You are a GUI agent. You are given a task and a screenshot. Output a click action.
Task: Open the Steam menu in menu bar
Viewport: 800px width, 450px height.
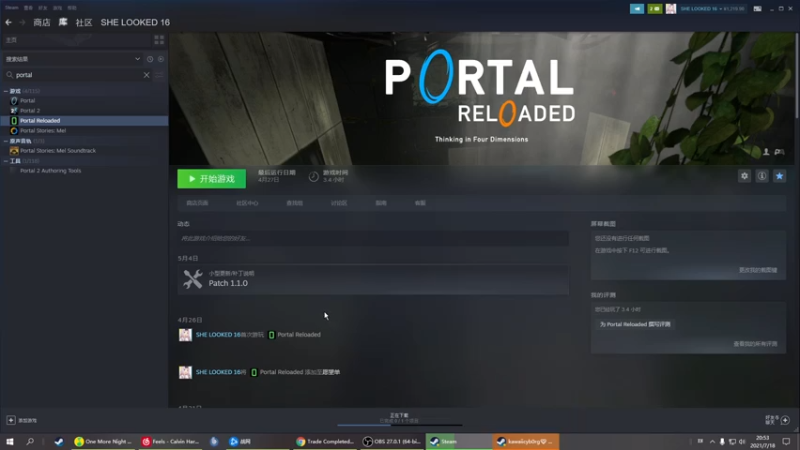12,8
